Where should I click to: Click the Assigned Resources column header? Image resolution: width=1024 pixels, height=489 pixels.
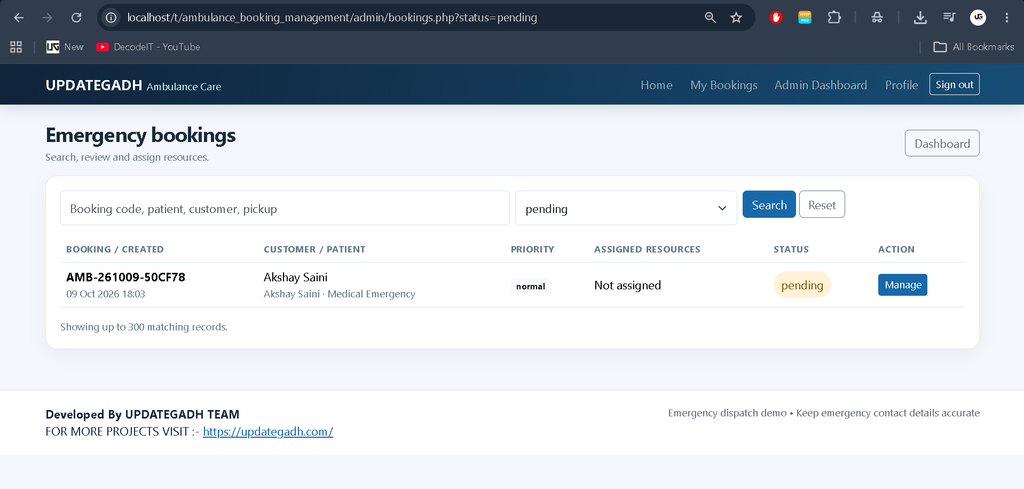(647, 249)
